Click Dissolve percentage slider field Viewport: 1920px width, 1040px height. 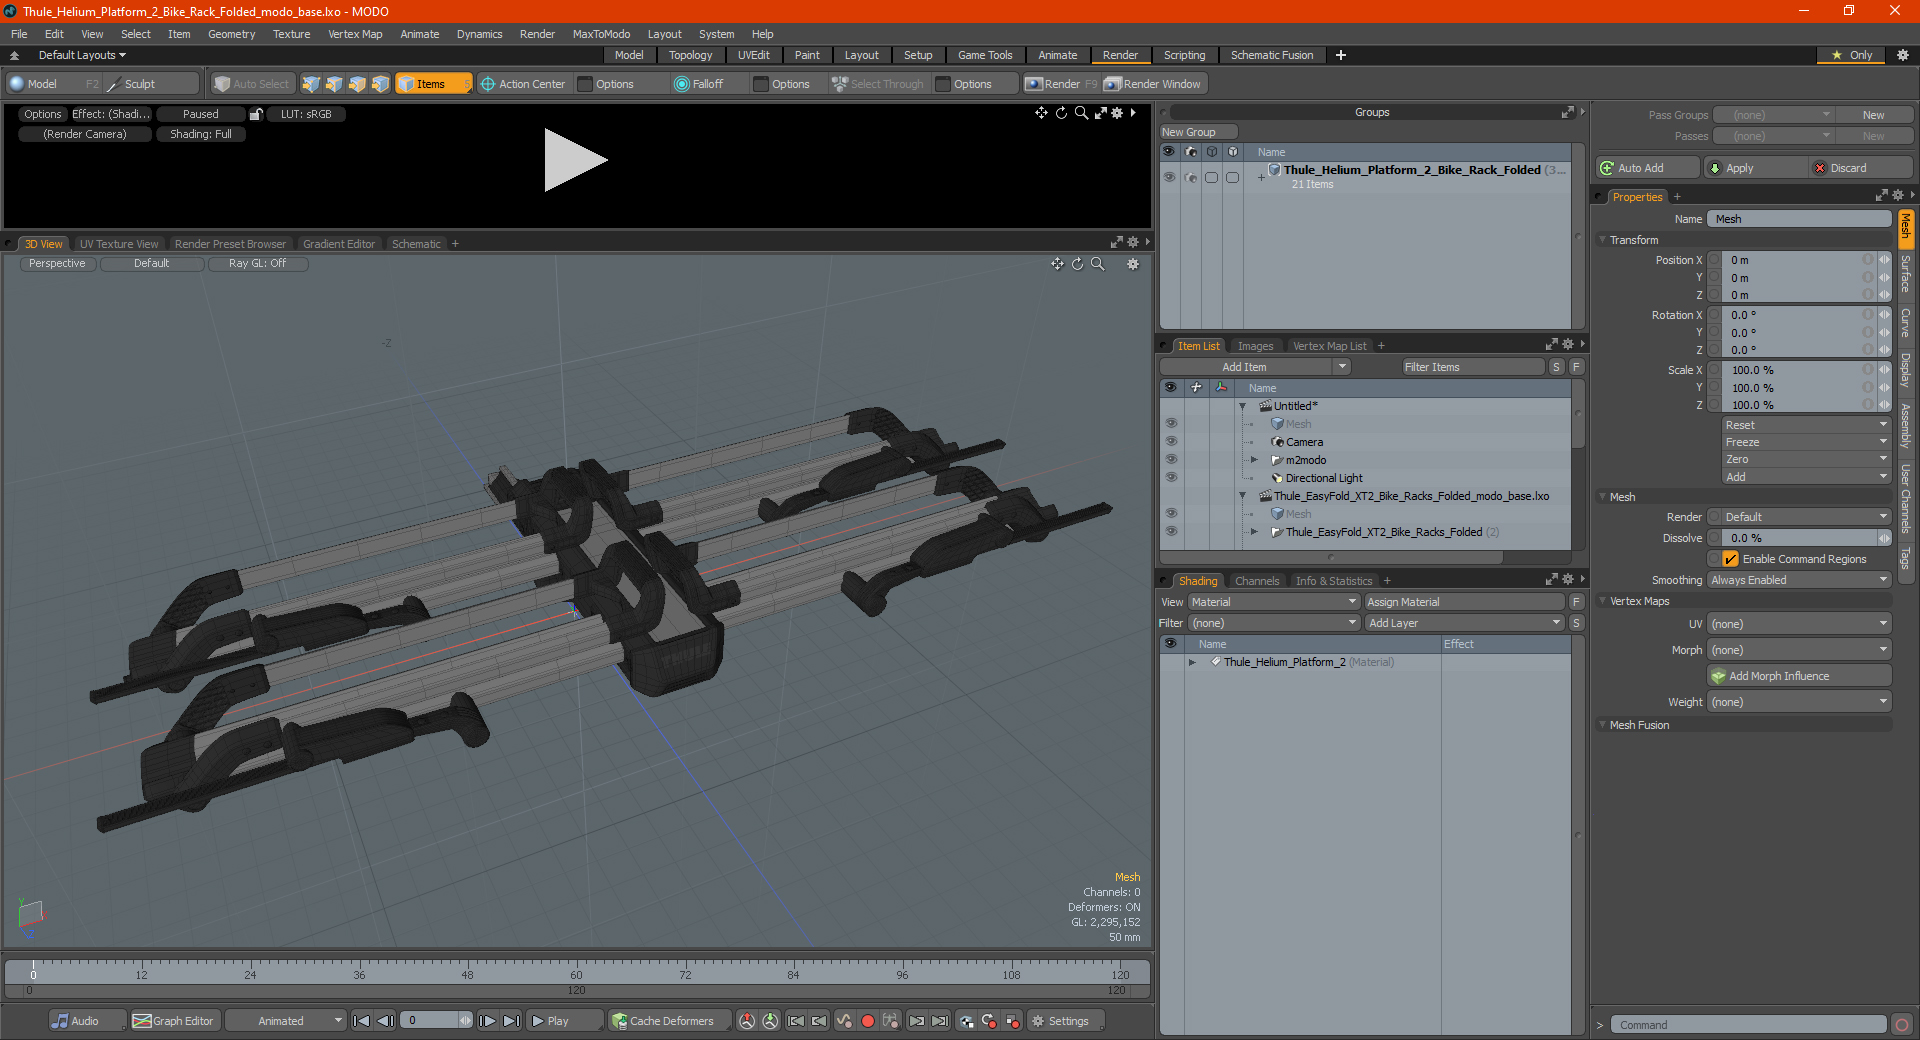(x=1800, y=538)
